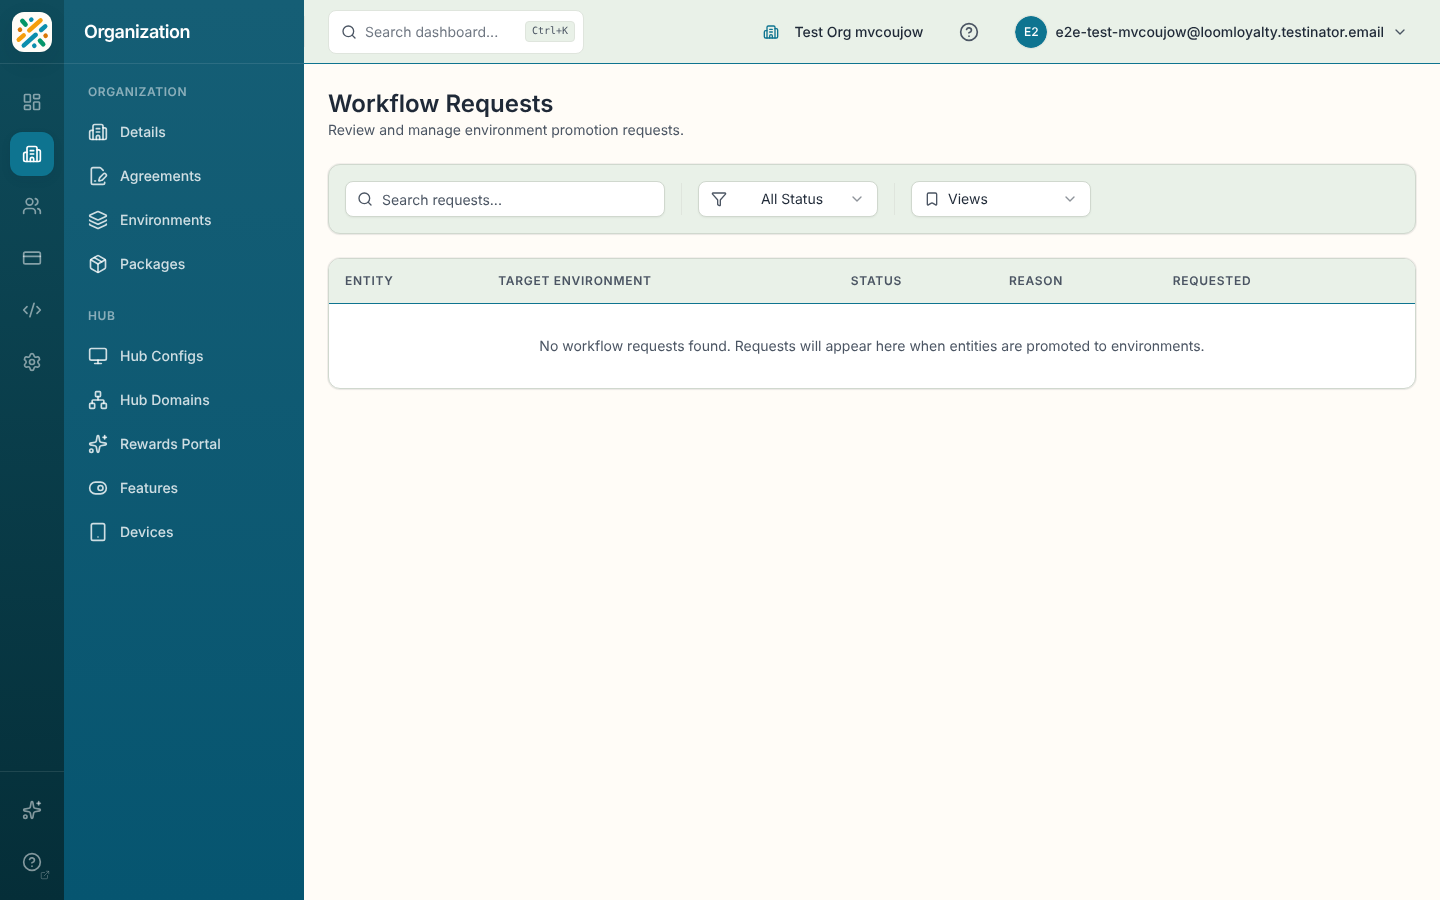The image size is (1440, 900).
Task: Open the Devices page
Action: [x=184, y=532]
